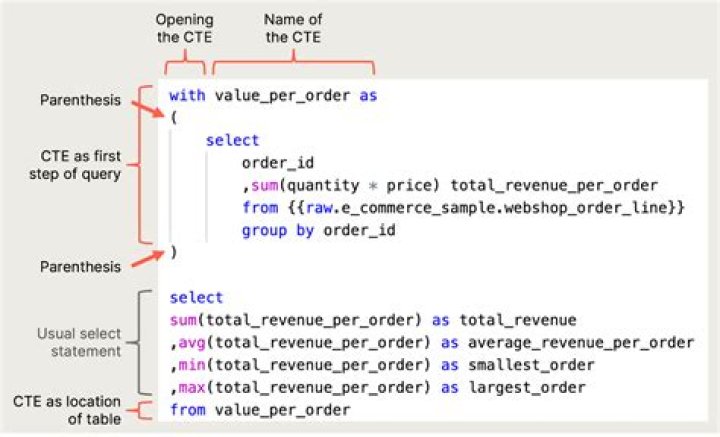Select the 'Opening the CTE' annotation label
This screenshot has width=720, height=437.
pyautogui.click(x=182, y=29)
